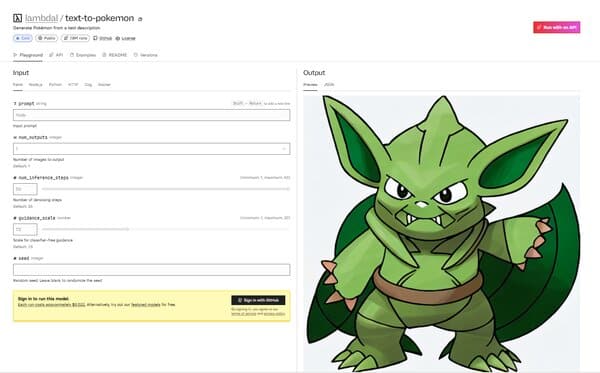Click the num_inference_steps number box

pyautogui.click(x=25, y=189)
